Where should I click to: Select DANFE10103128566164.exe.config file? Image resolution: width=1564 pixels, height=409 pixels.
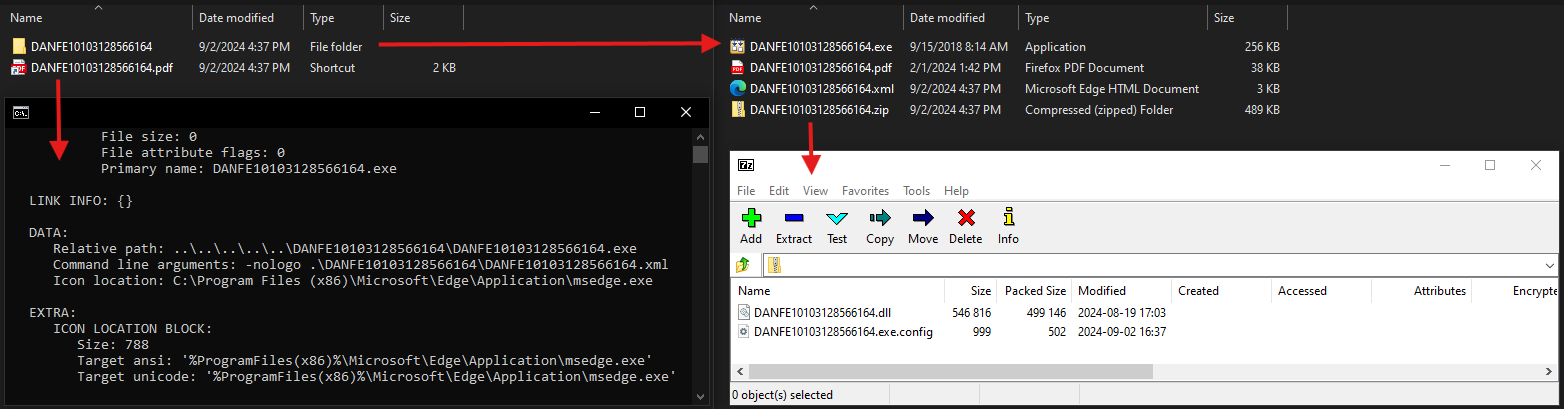point(842,331)
